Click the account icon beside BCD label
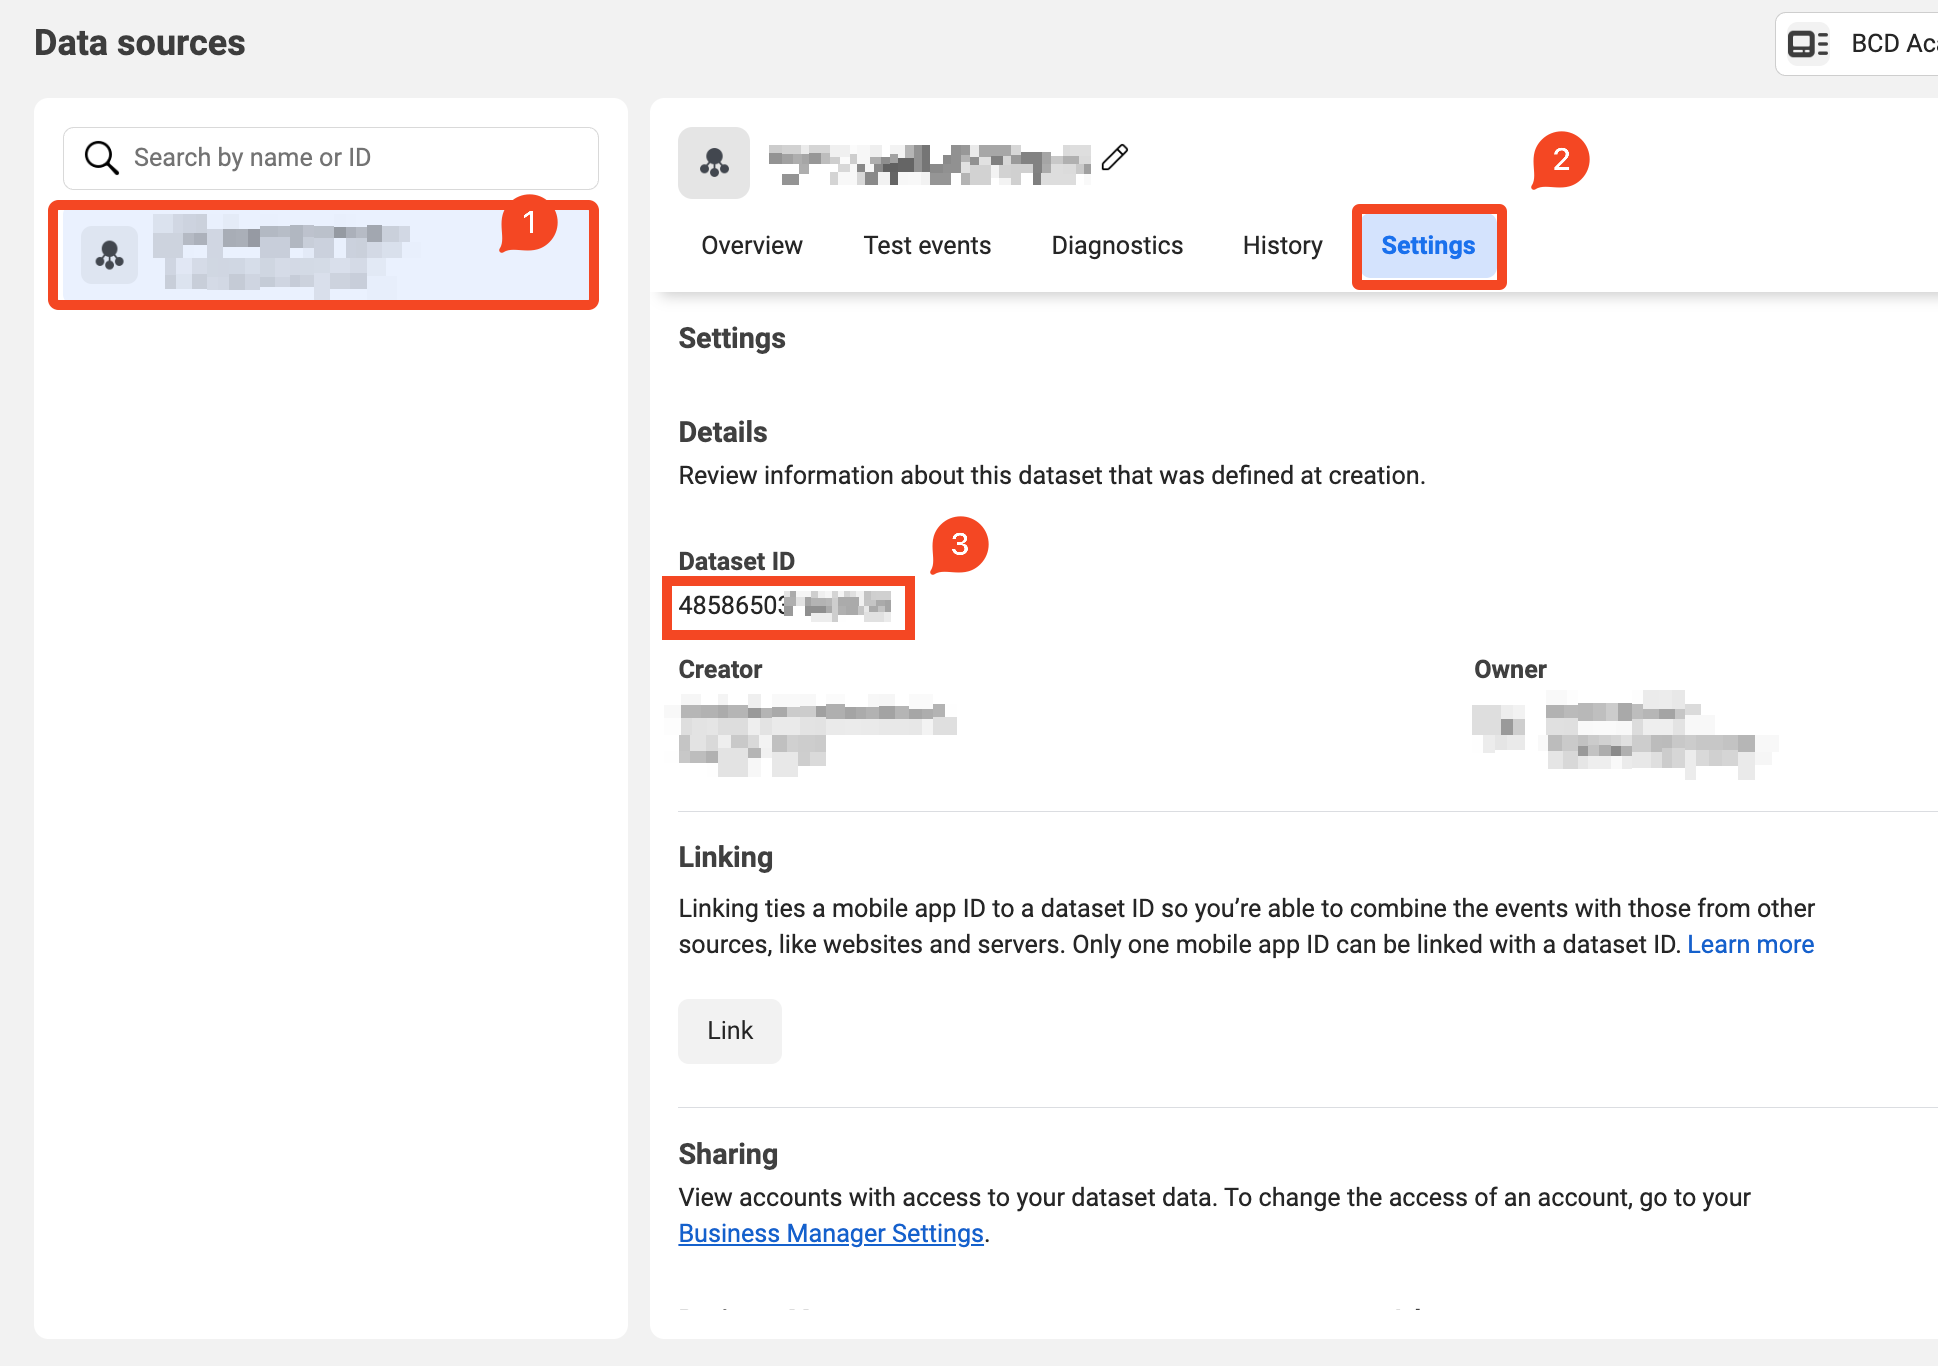Image resolution: width=1938 pixels, height=1366 pixels. [1808, 44]
